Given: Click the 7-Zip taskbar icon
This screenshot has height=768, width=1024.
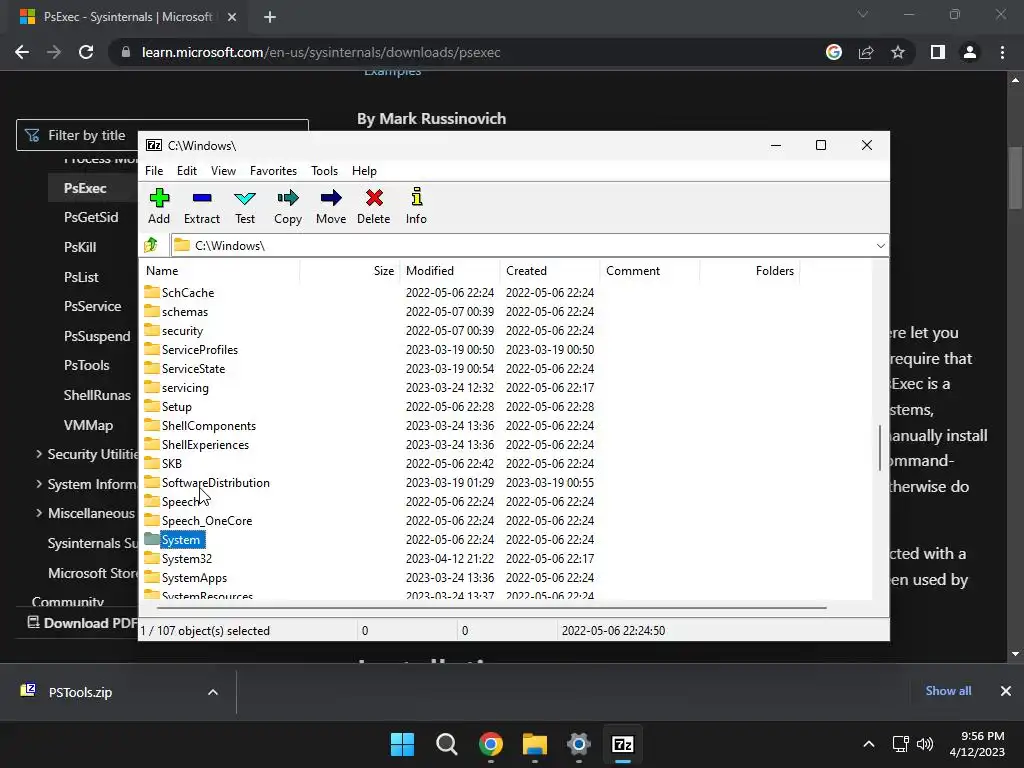Looking at the screenshot, I should (x=622, y=744).
